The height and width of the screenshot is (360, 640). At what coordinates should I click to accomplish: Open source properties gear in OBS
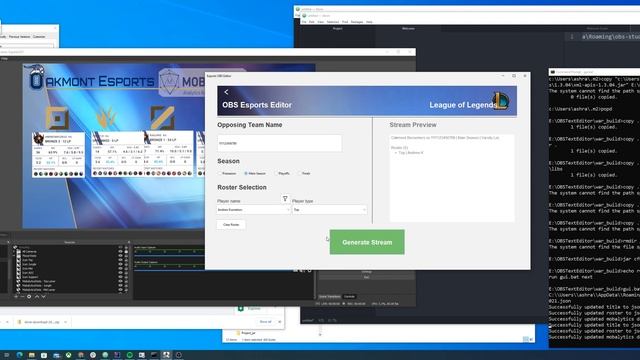point(29,296)
